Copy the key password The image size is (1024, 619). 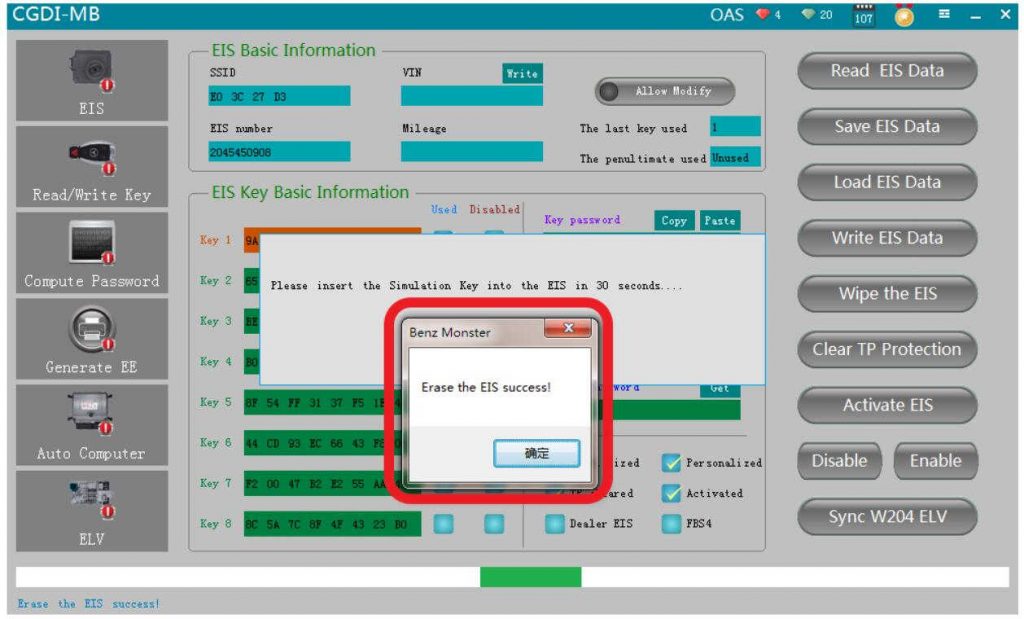(x=673, y=221)
